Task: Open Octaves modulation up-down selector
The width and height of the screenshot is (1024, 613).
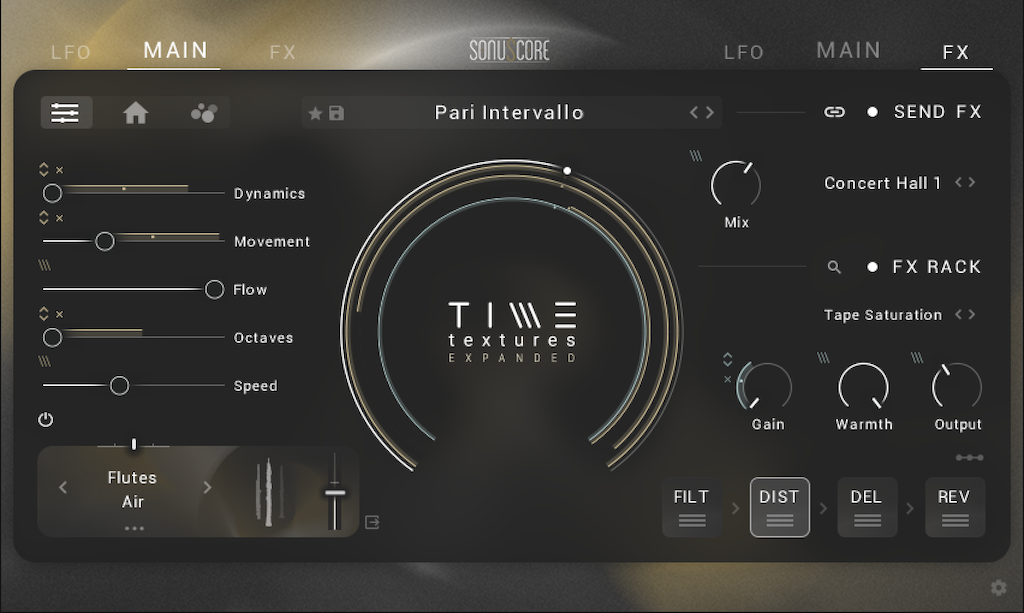Action: click(44, 314)
